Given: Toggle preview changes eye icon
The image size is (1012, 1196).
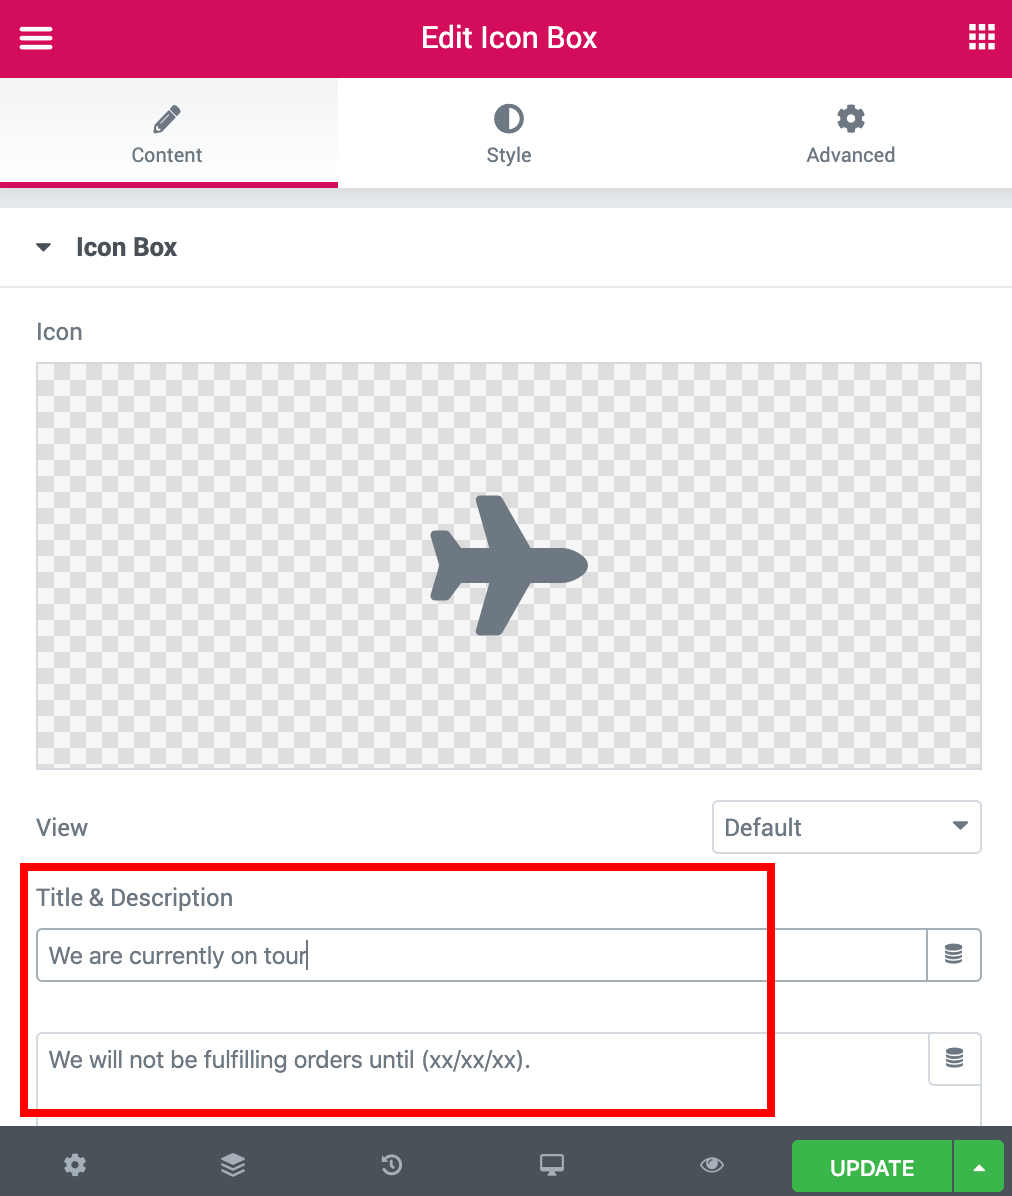Looking at the screenshot, I should (x=712, y=1165).
